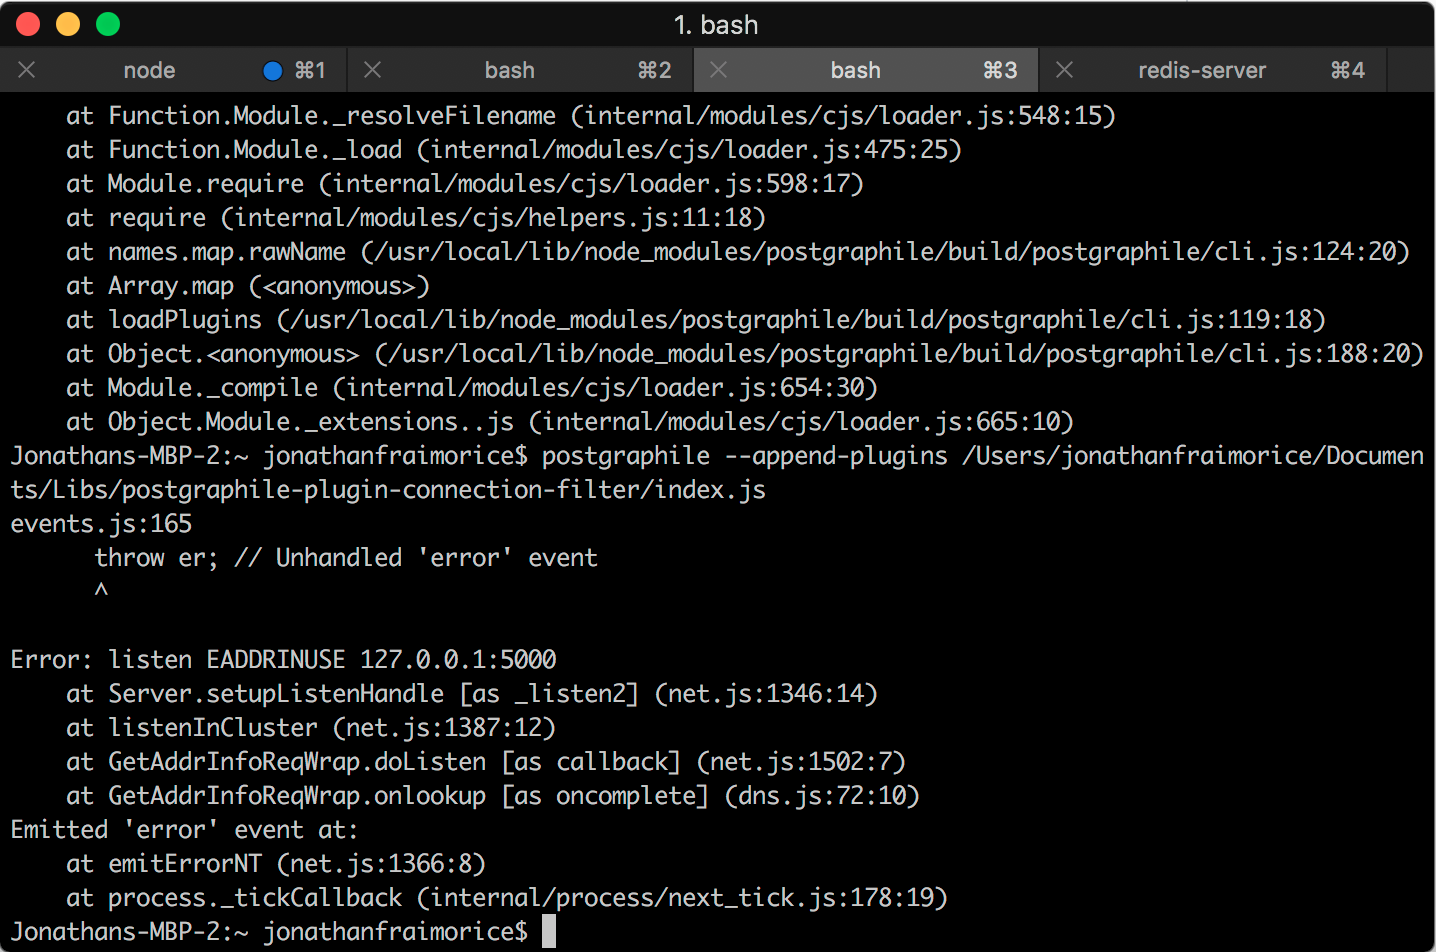
Task: Select the currently active bash ⌘3 tab
Action: coord(856,70)
